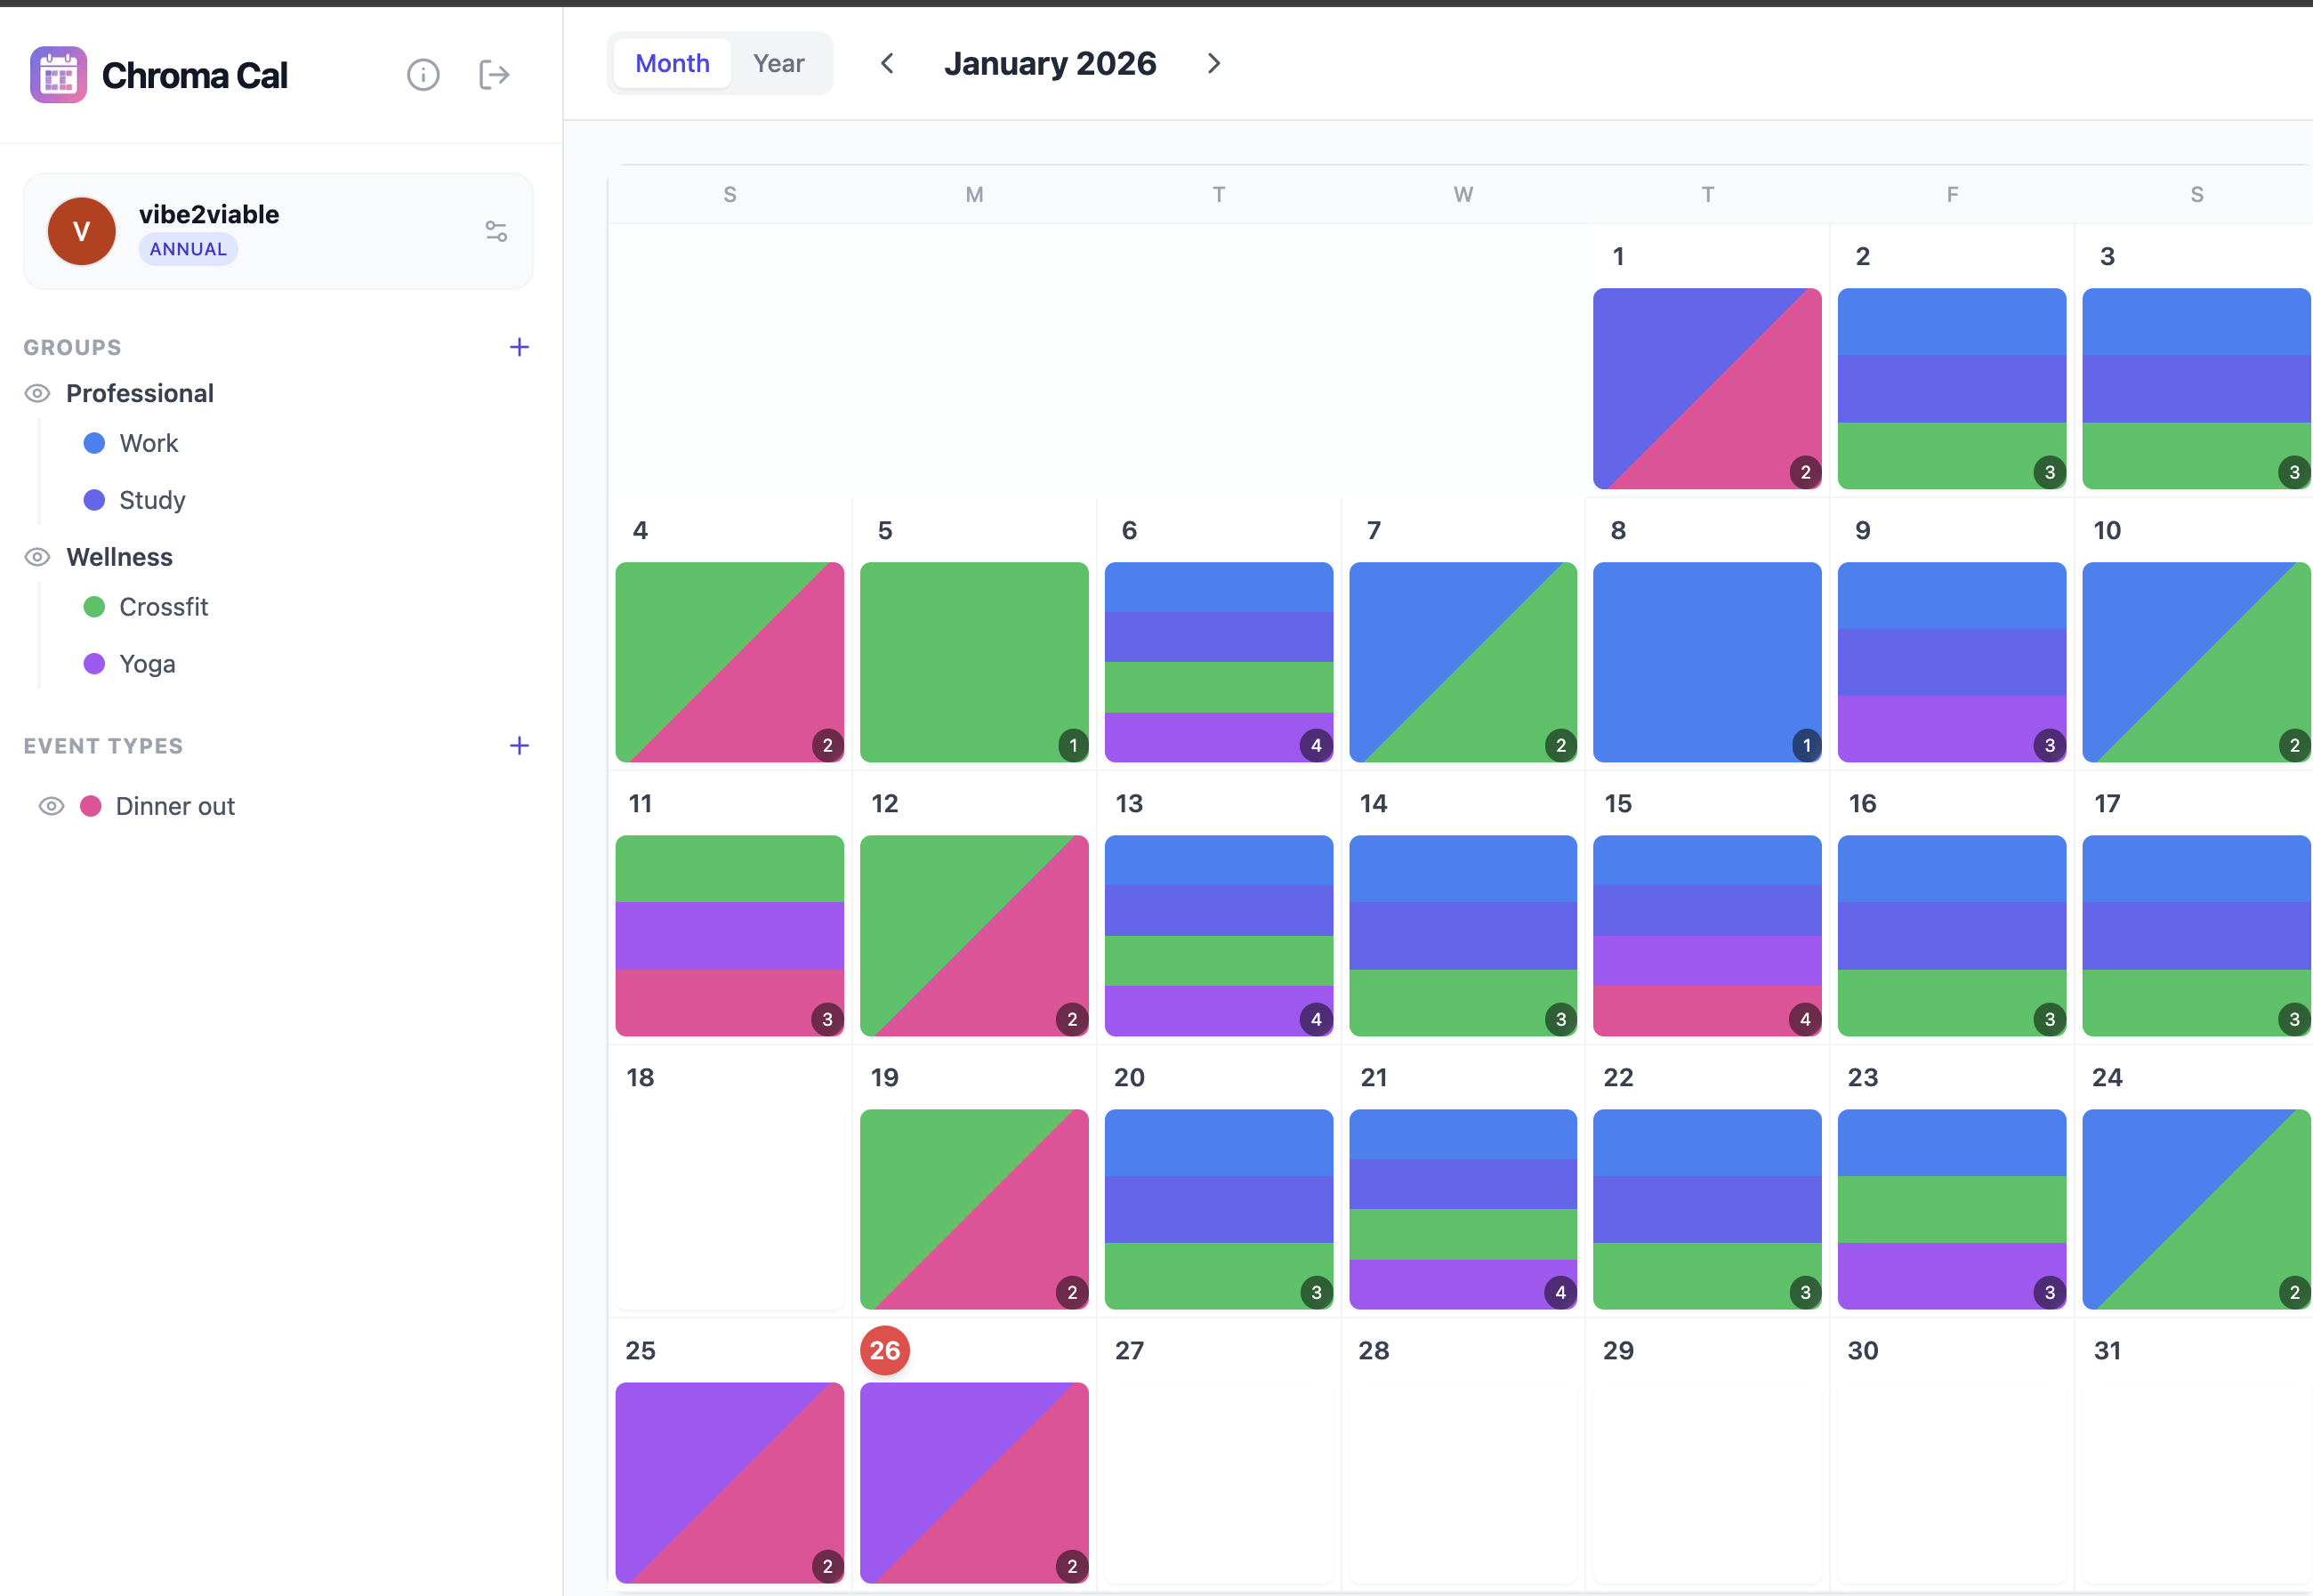
Task: Navigate to December using the left chevron
Action: tap(887, 62)
